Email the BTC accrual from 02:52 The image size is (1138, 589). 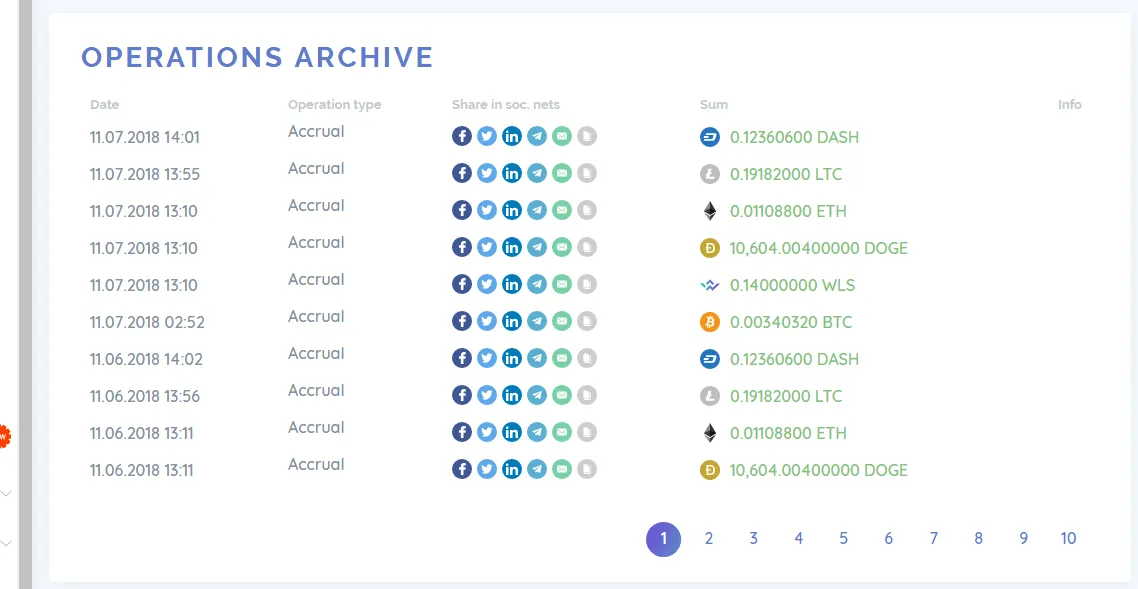pos(562,321)
